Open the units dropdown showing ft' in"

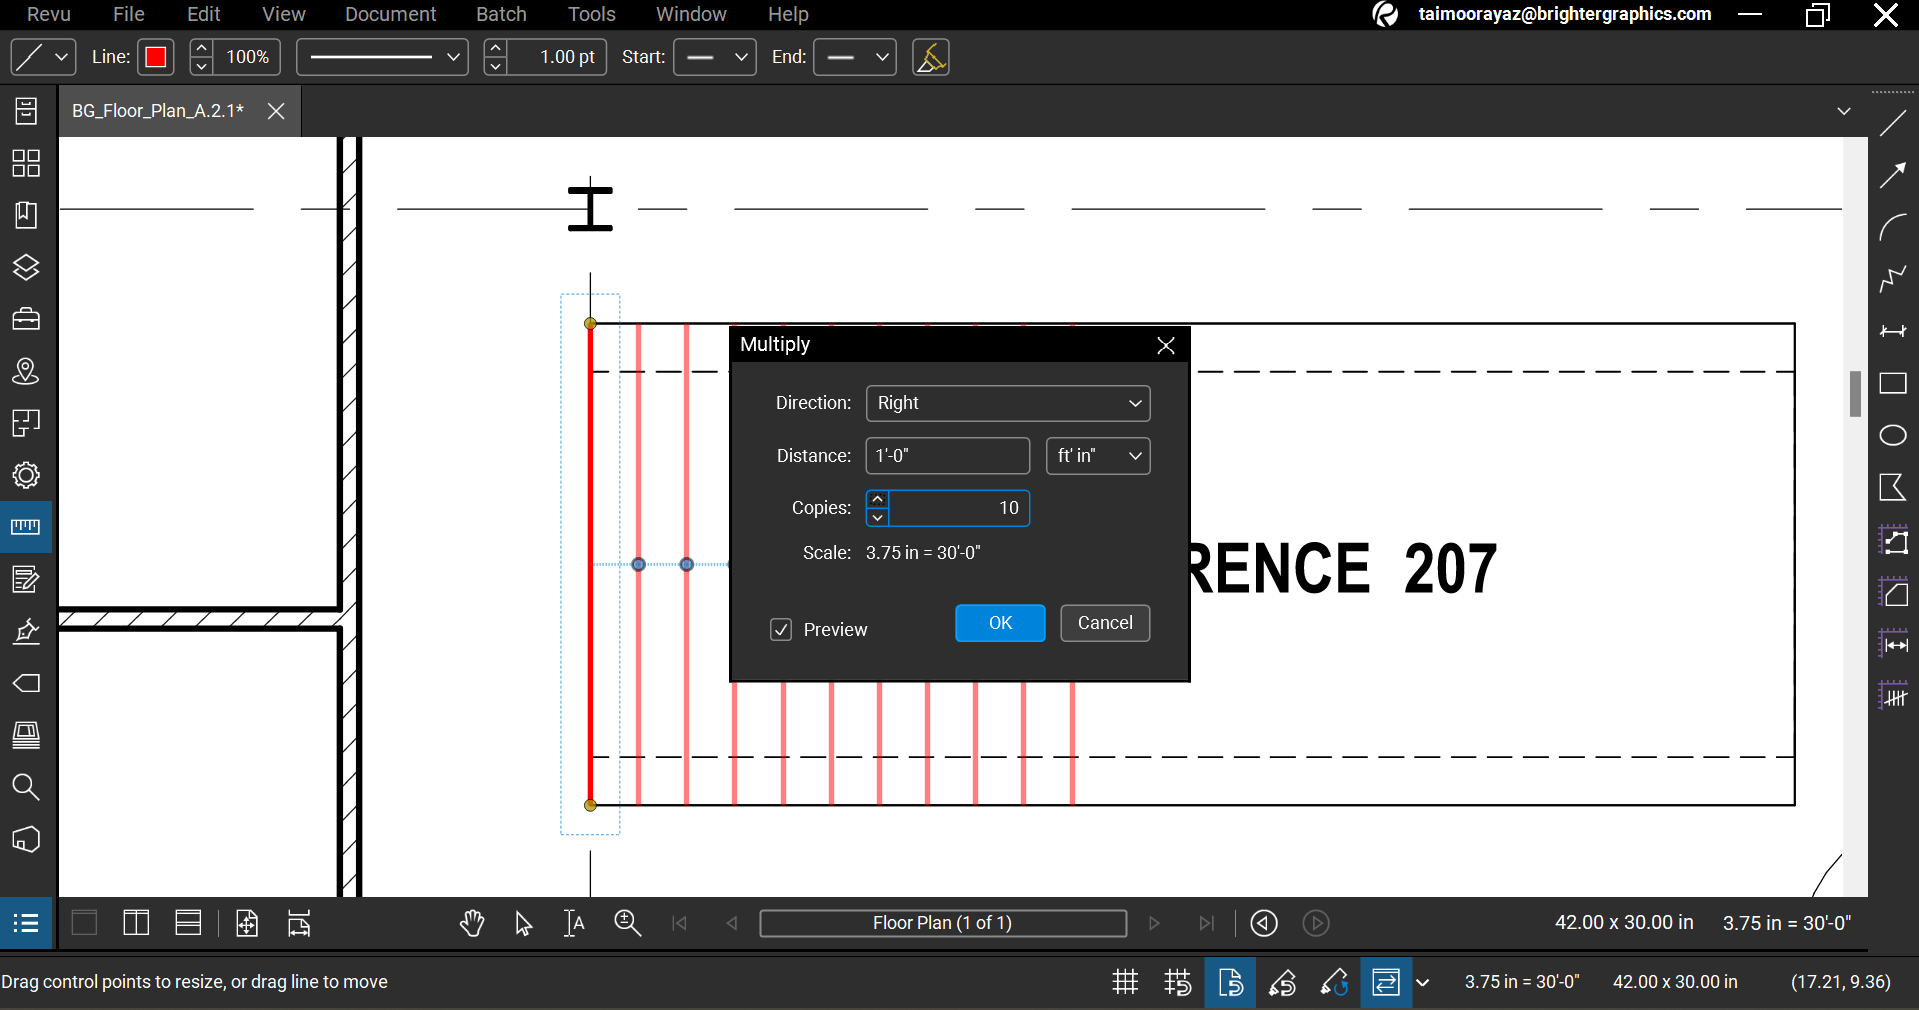1097,456
